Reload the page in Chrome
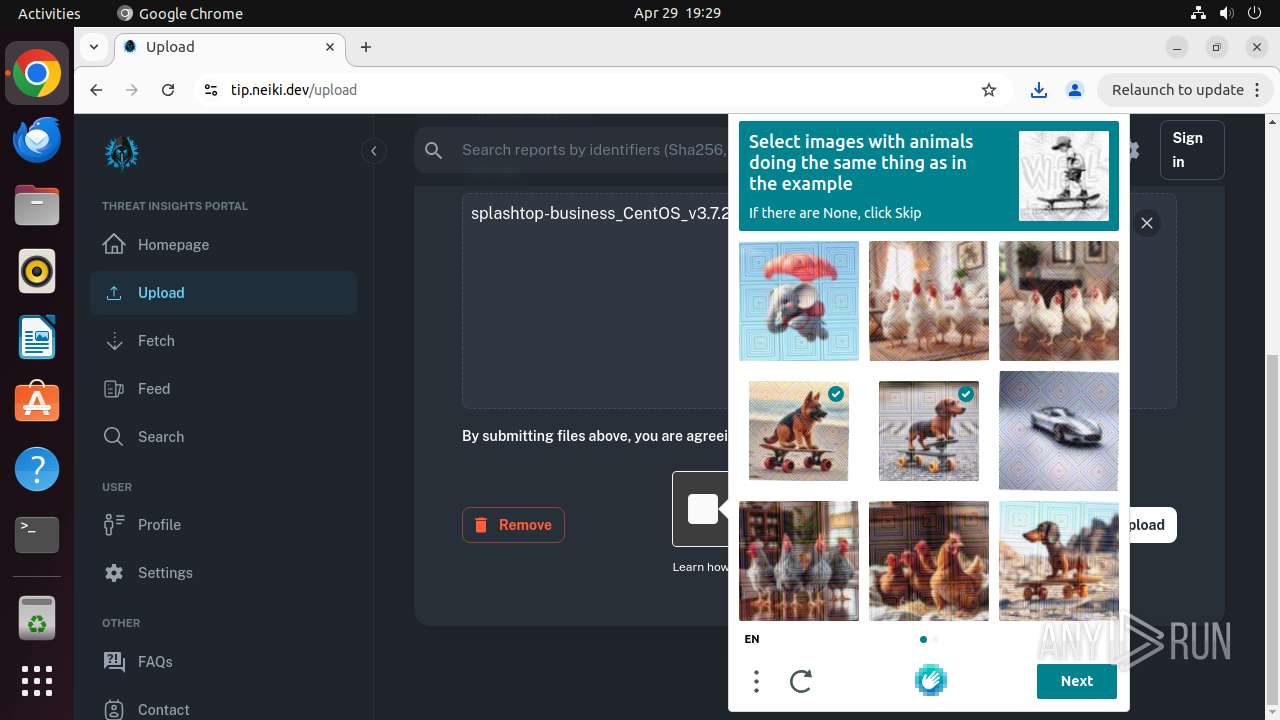The image size is (1280, 720). pyautogui.click(x=168, y=90)
